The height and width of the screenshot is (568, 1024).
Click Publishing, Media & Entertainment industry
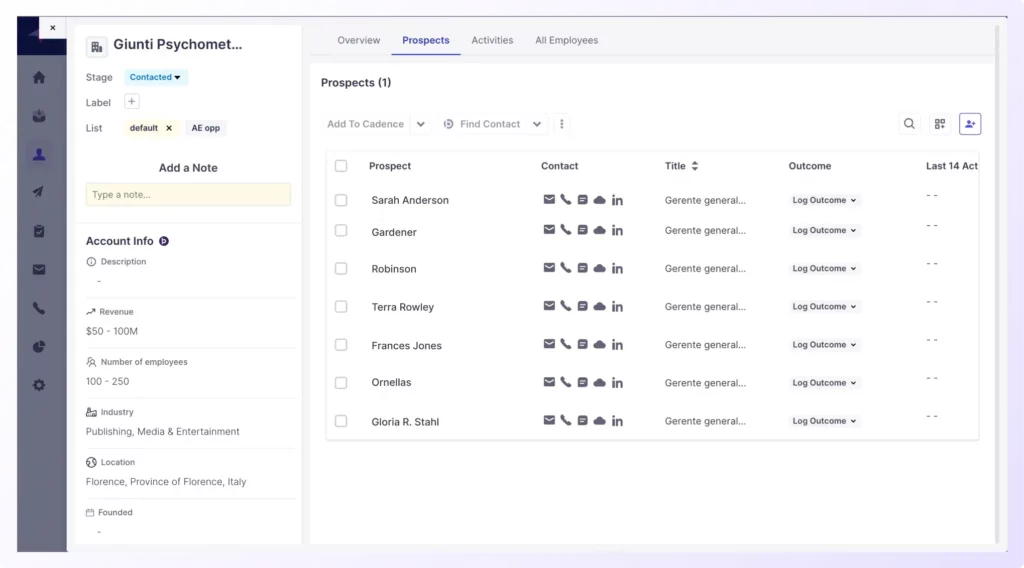point(163,432)
